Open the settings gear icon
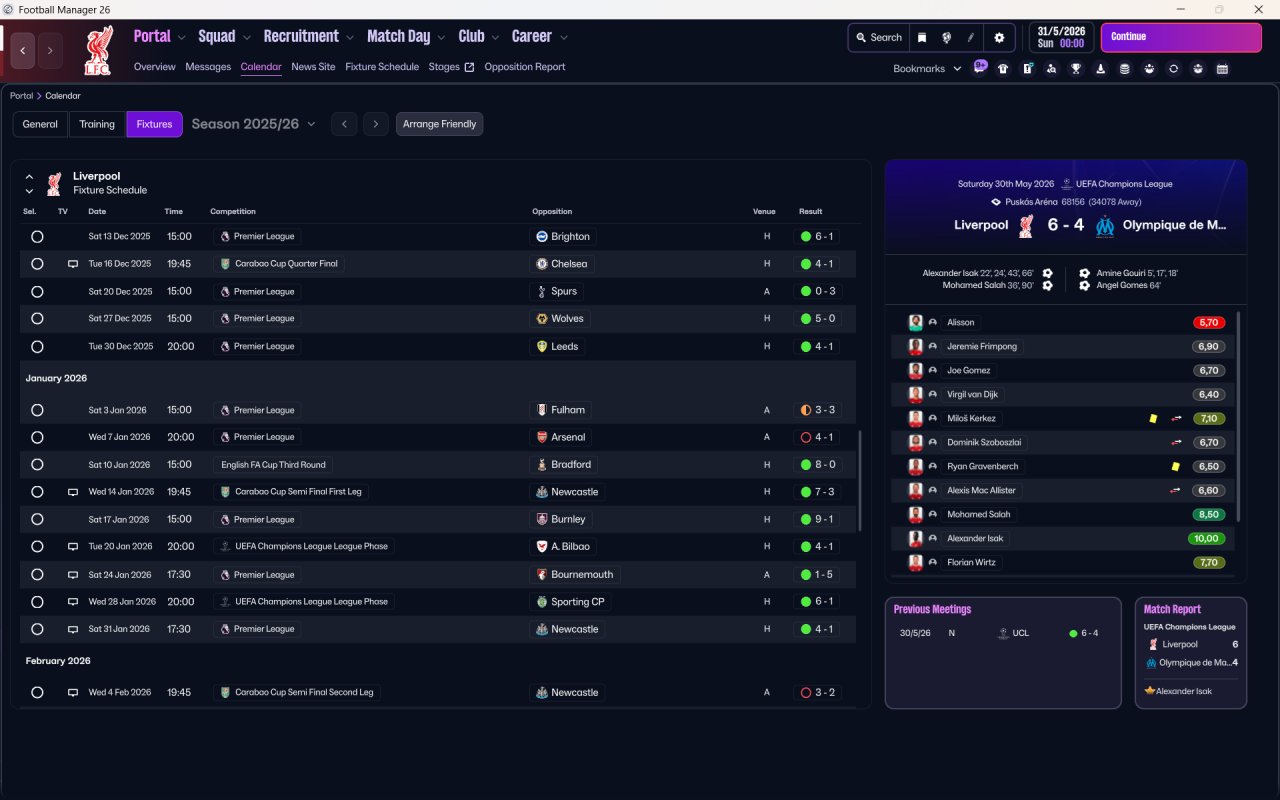Image resolution: width=1280 pixels, height=800 pixels. tap(998, 38)
